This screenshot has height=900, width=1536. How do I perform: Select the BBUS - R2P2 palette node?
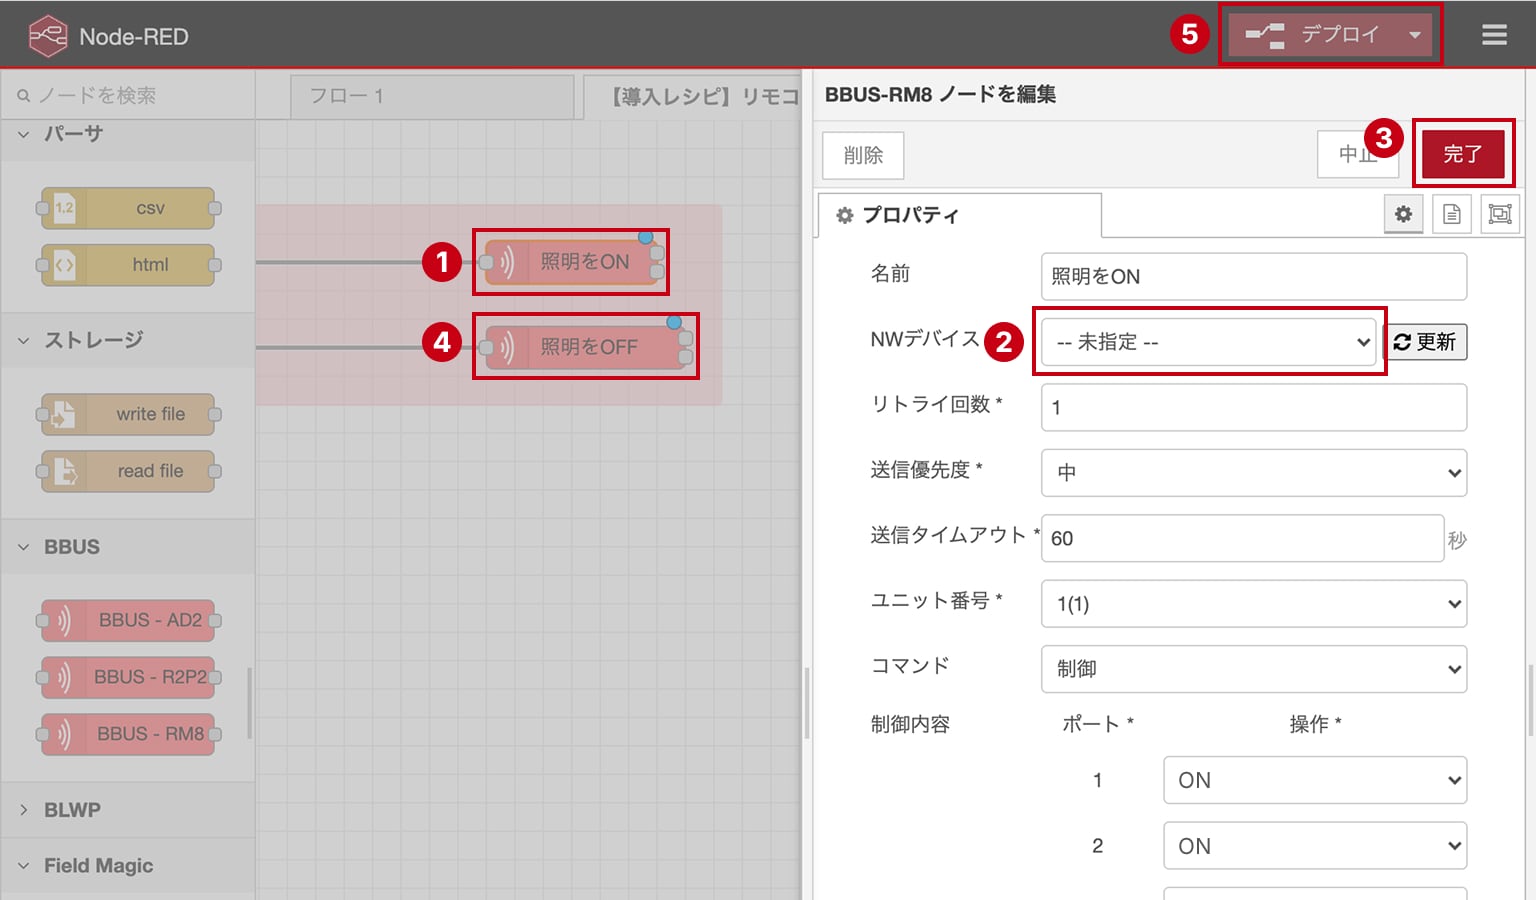point(128,677)
